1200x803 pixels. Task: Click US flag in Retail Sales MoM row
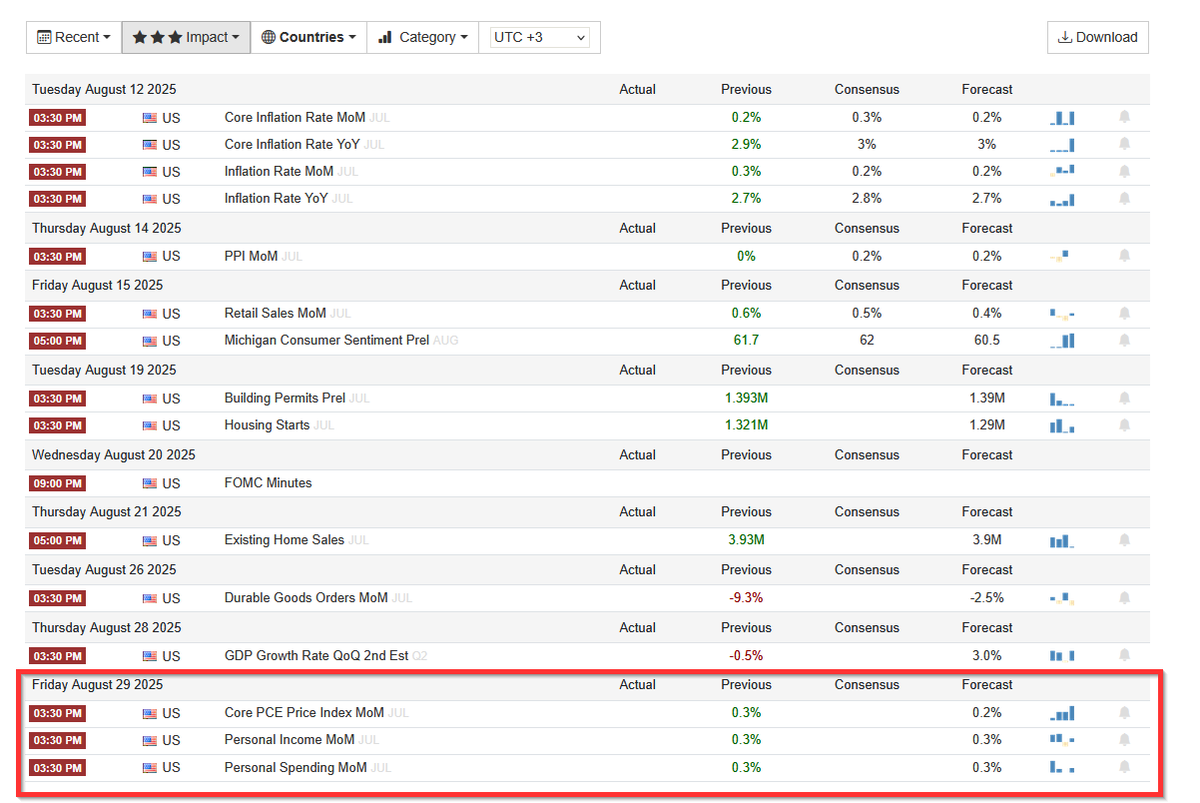[150, 314]
